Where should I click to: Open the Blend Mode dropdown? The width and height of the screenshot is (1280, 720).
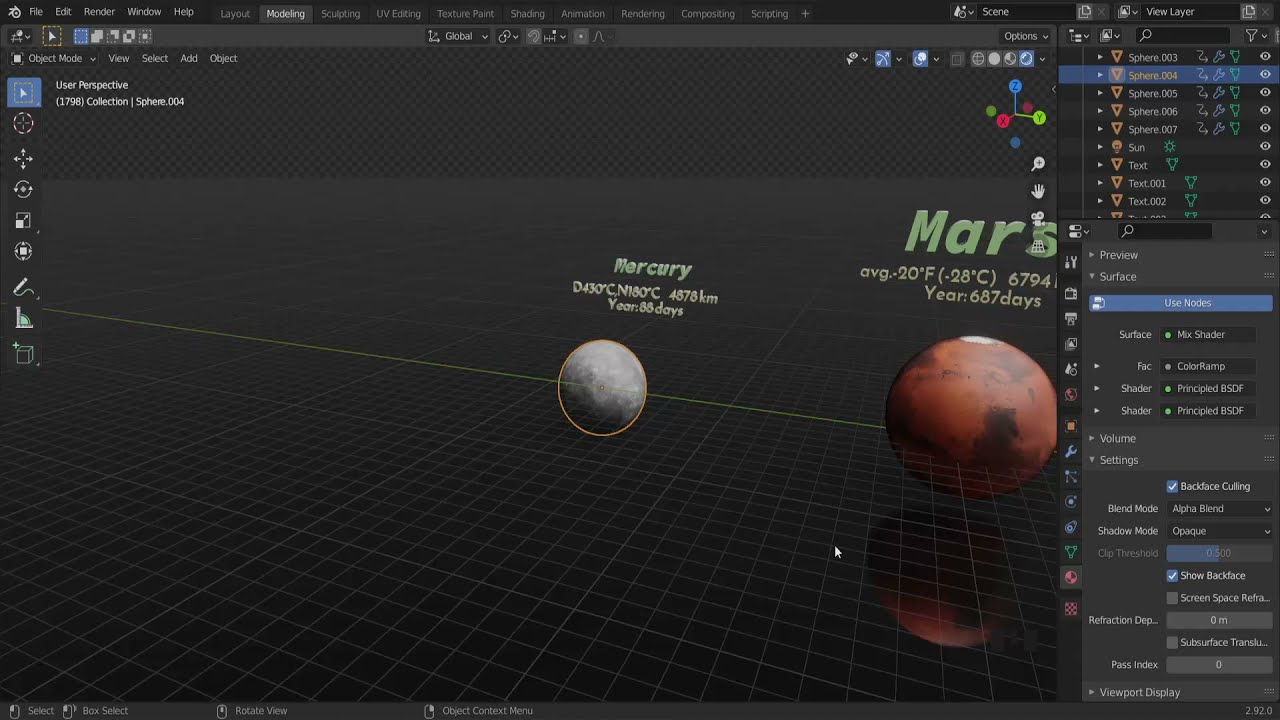(1220, 508)
